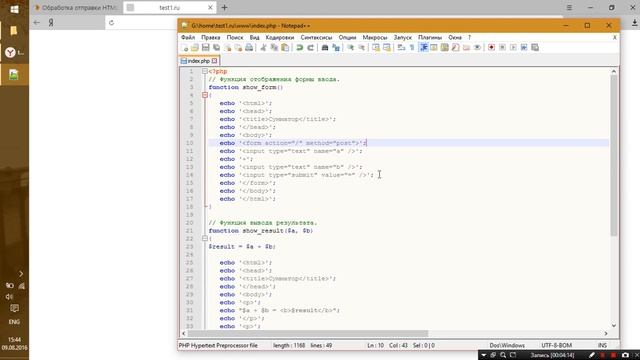Viewport: 640px width, 360px height.
Task: Click the horizontal scrollbar left arrow
Action: pyautogui.click(x=184, y=333)
